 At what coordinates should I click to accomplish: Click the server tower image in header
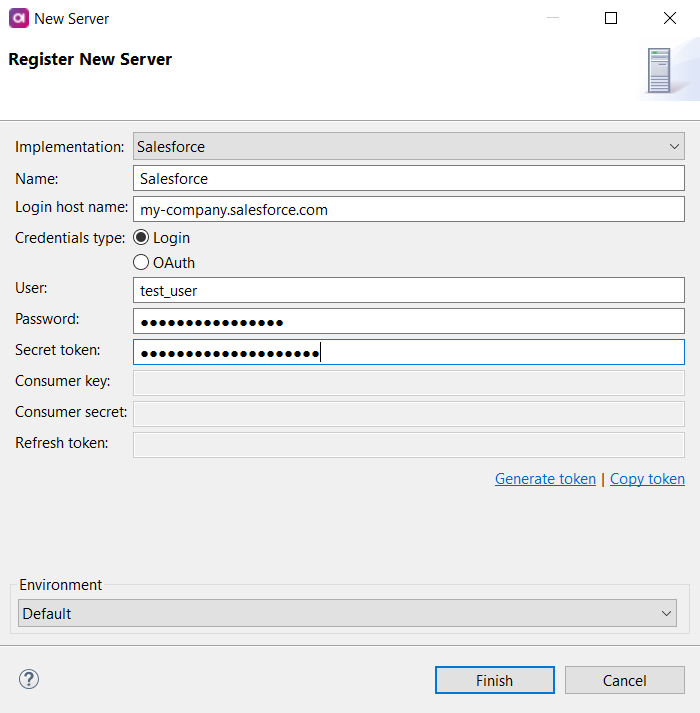pyautogui.click(x=658, y=70)
